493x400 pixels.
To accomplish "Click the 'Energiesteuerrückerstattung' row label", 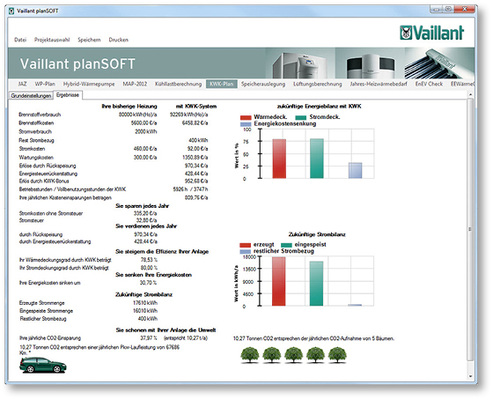I will (x=48, y=174).
